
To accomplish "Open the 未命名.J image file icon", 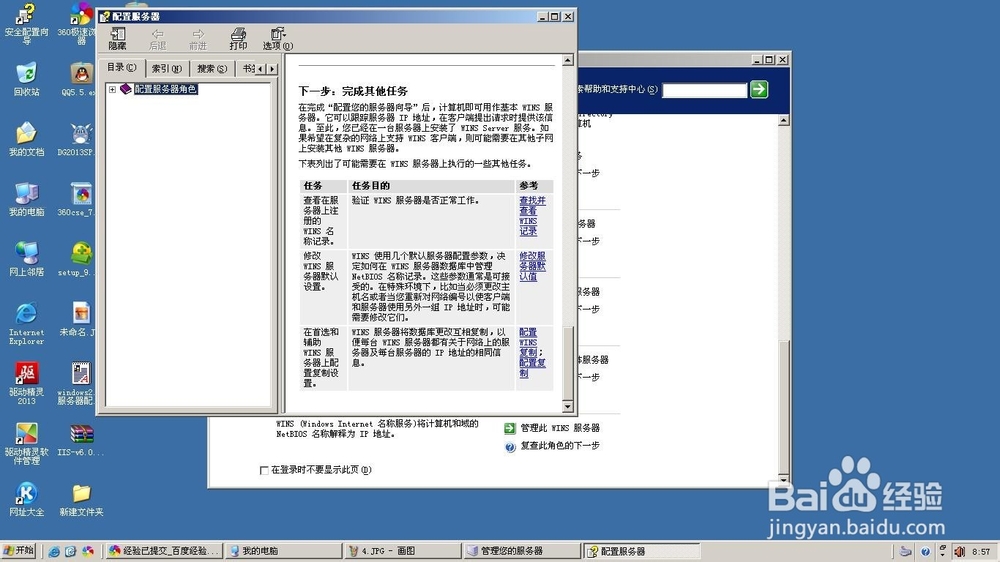I will 79,318.
